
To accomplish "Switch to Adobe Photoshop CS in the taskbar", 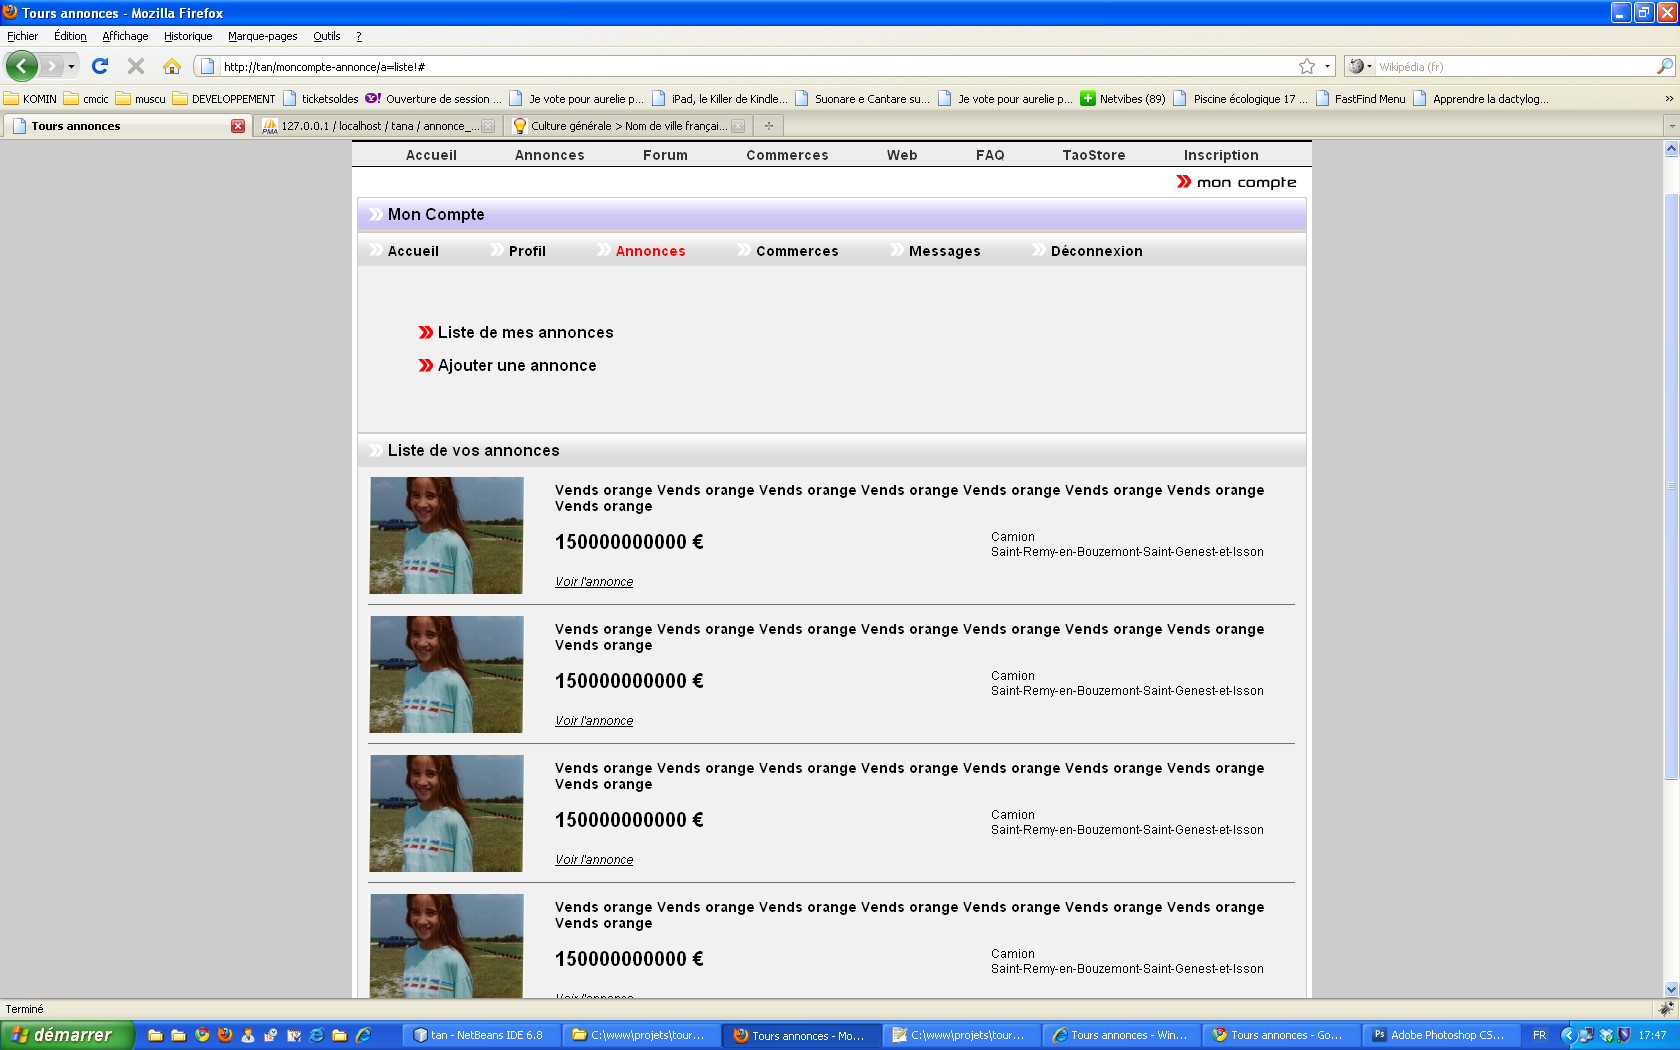I will [1442, 1035].
